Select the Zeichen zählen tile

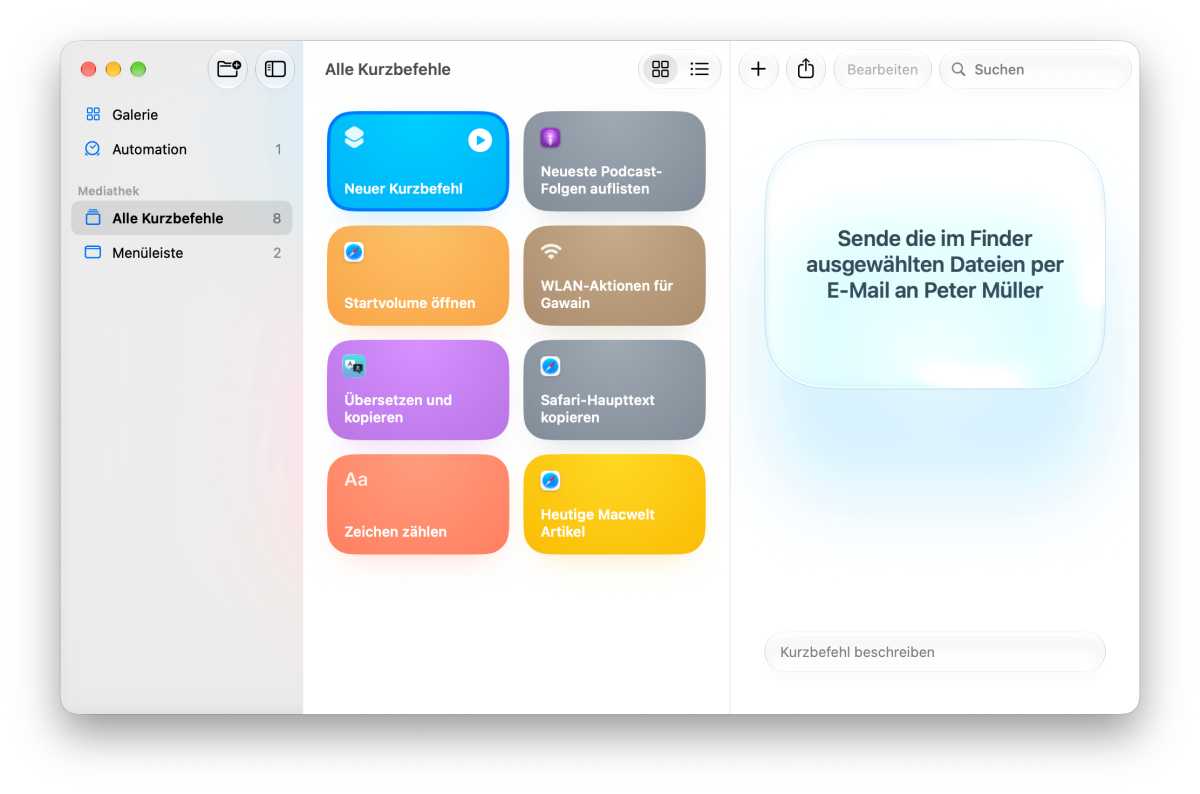coord(418,504)
